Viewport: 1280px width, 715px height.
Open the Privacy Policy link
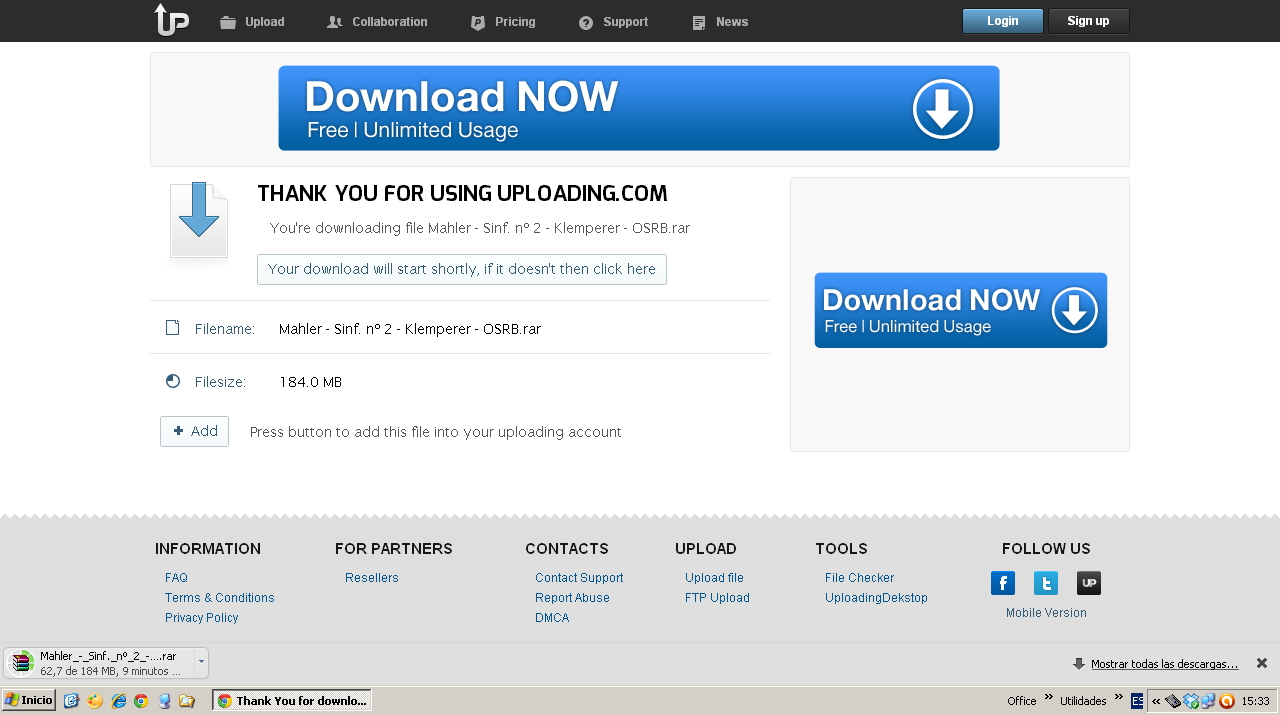[201, 618]
